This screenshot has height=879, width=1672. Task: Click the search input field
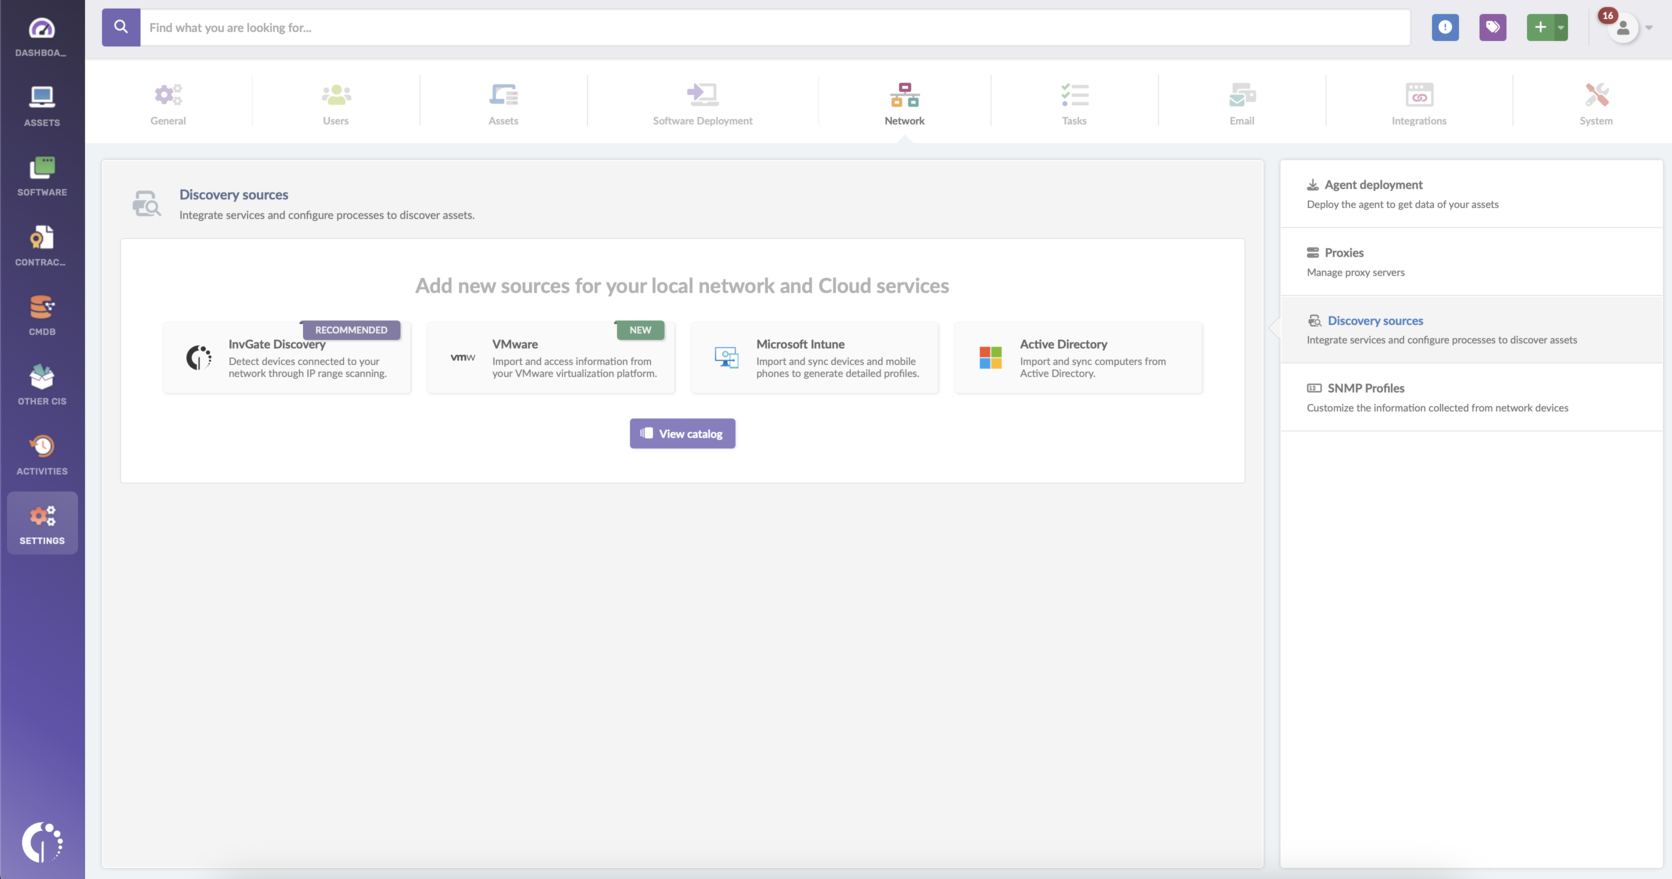click(x=774, y=28)
